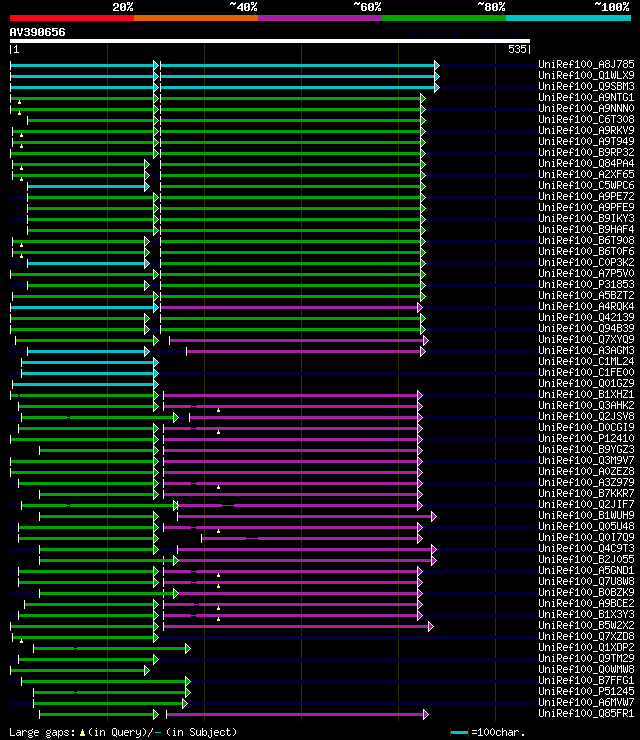Click the UniRef100_C1ML24 label
The image size is (640, 740).
[x=586, y=361]
